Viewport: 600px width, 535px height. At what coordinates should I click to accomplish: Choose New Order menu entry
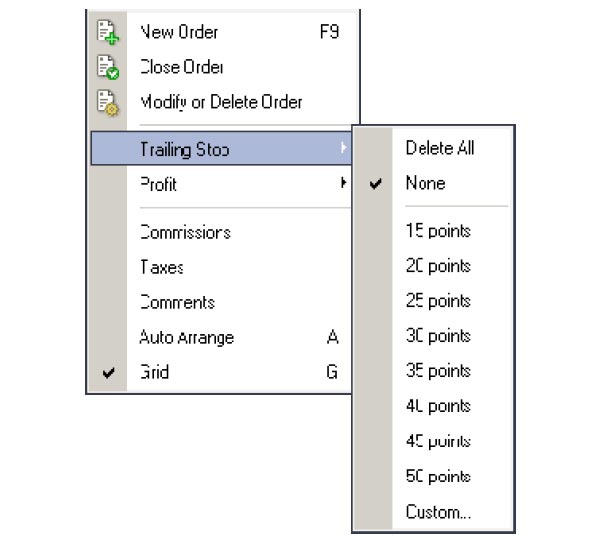(x=179, y=32)
